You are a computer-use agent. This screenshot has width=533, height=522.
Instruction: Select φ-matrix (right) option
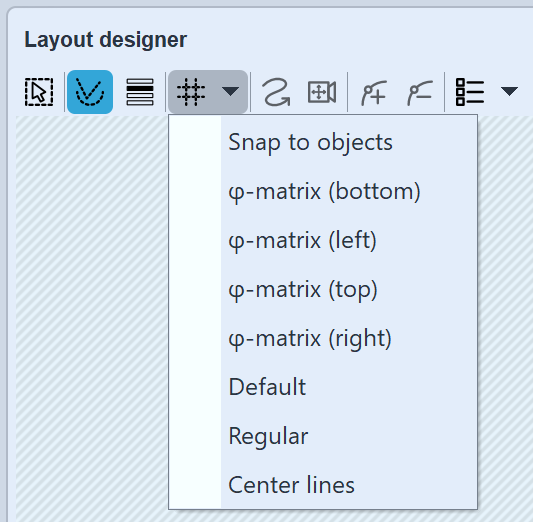click(x=323, y=338)
